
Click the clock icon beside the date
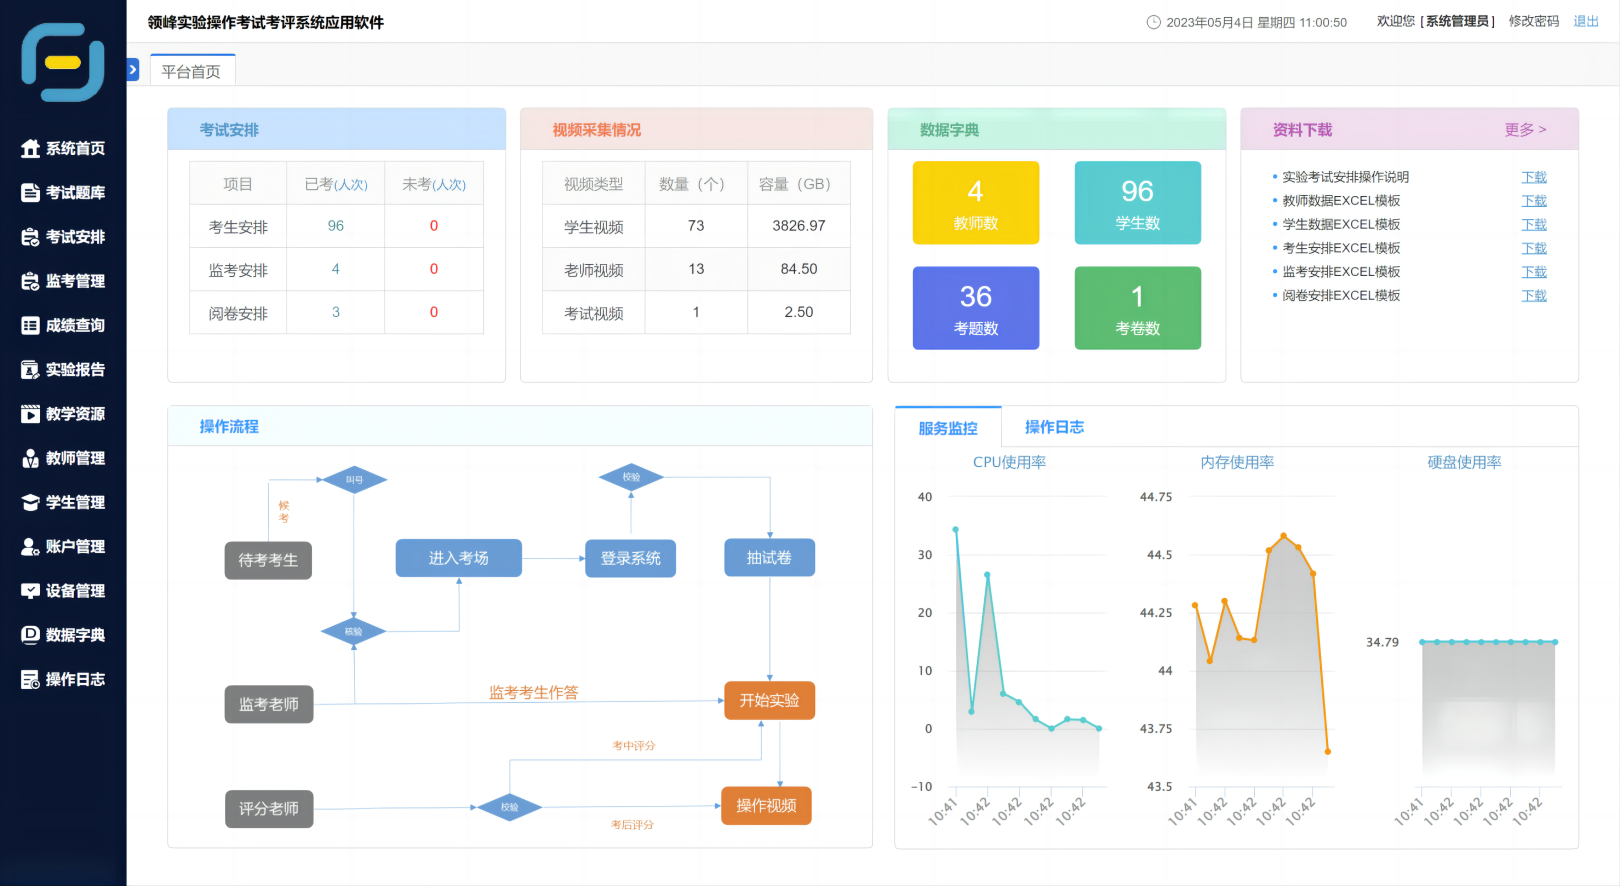click(x=1153, y=22)
